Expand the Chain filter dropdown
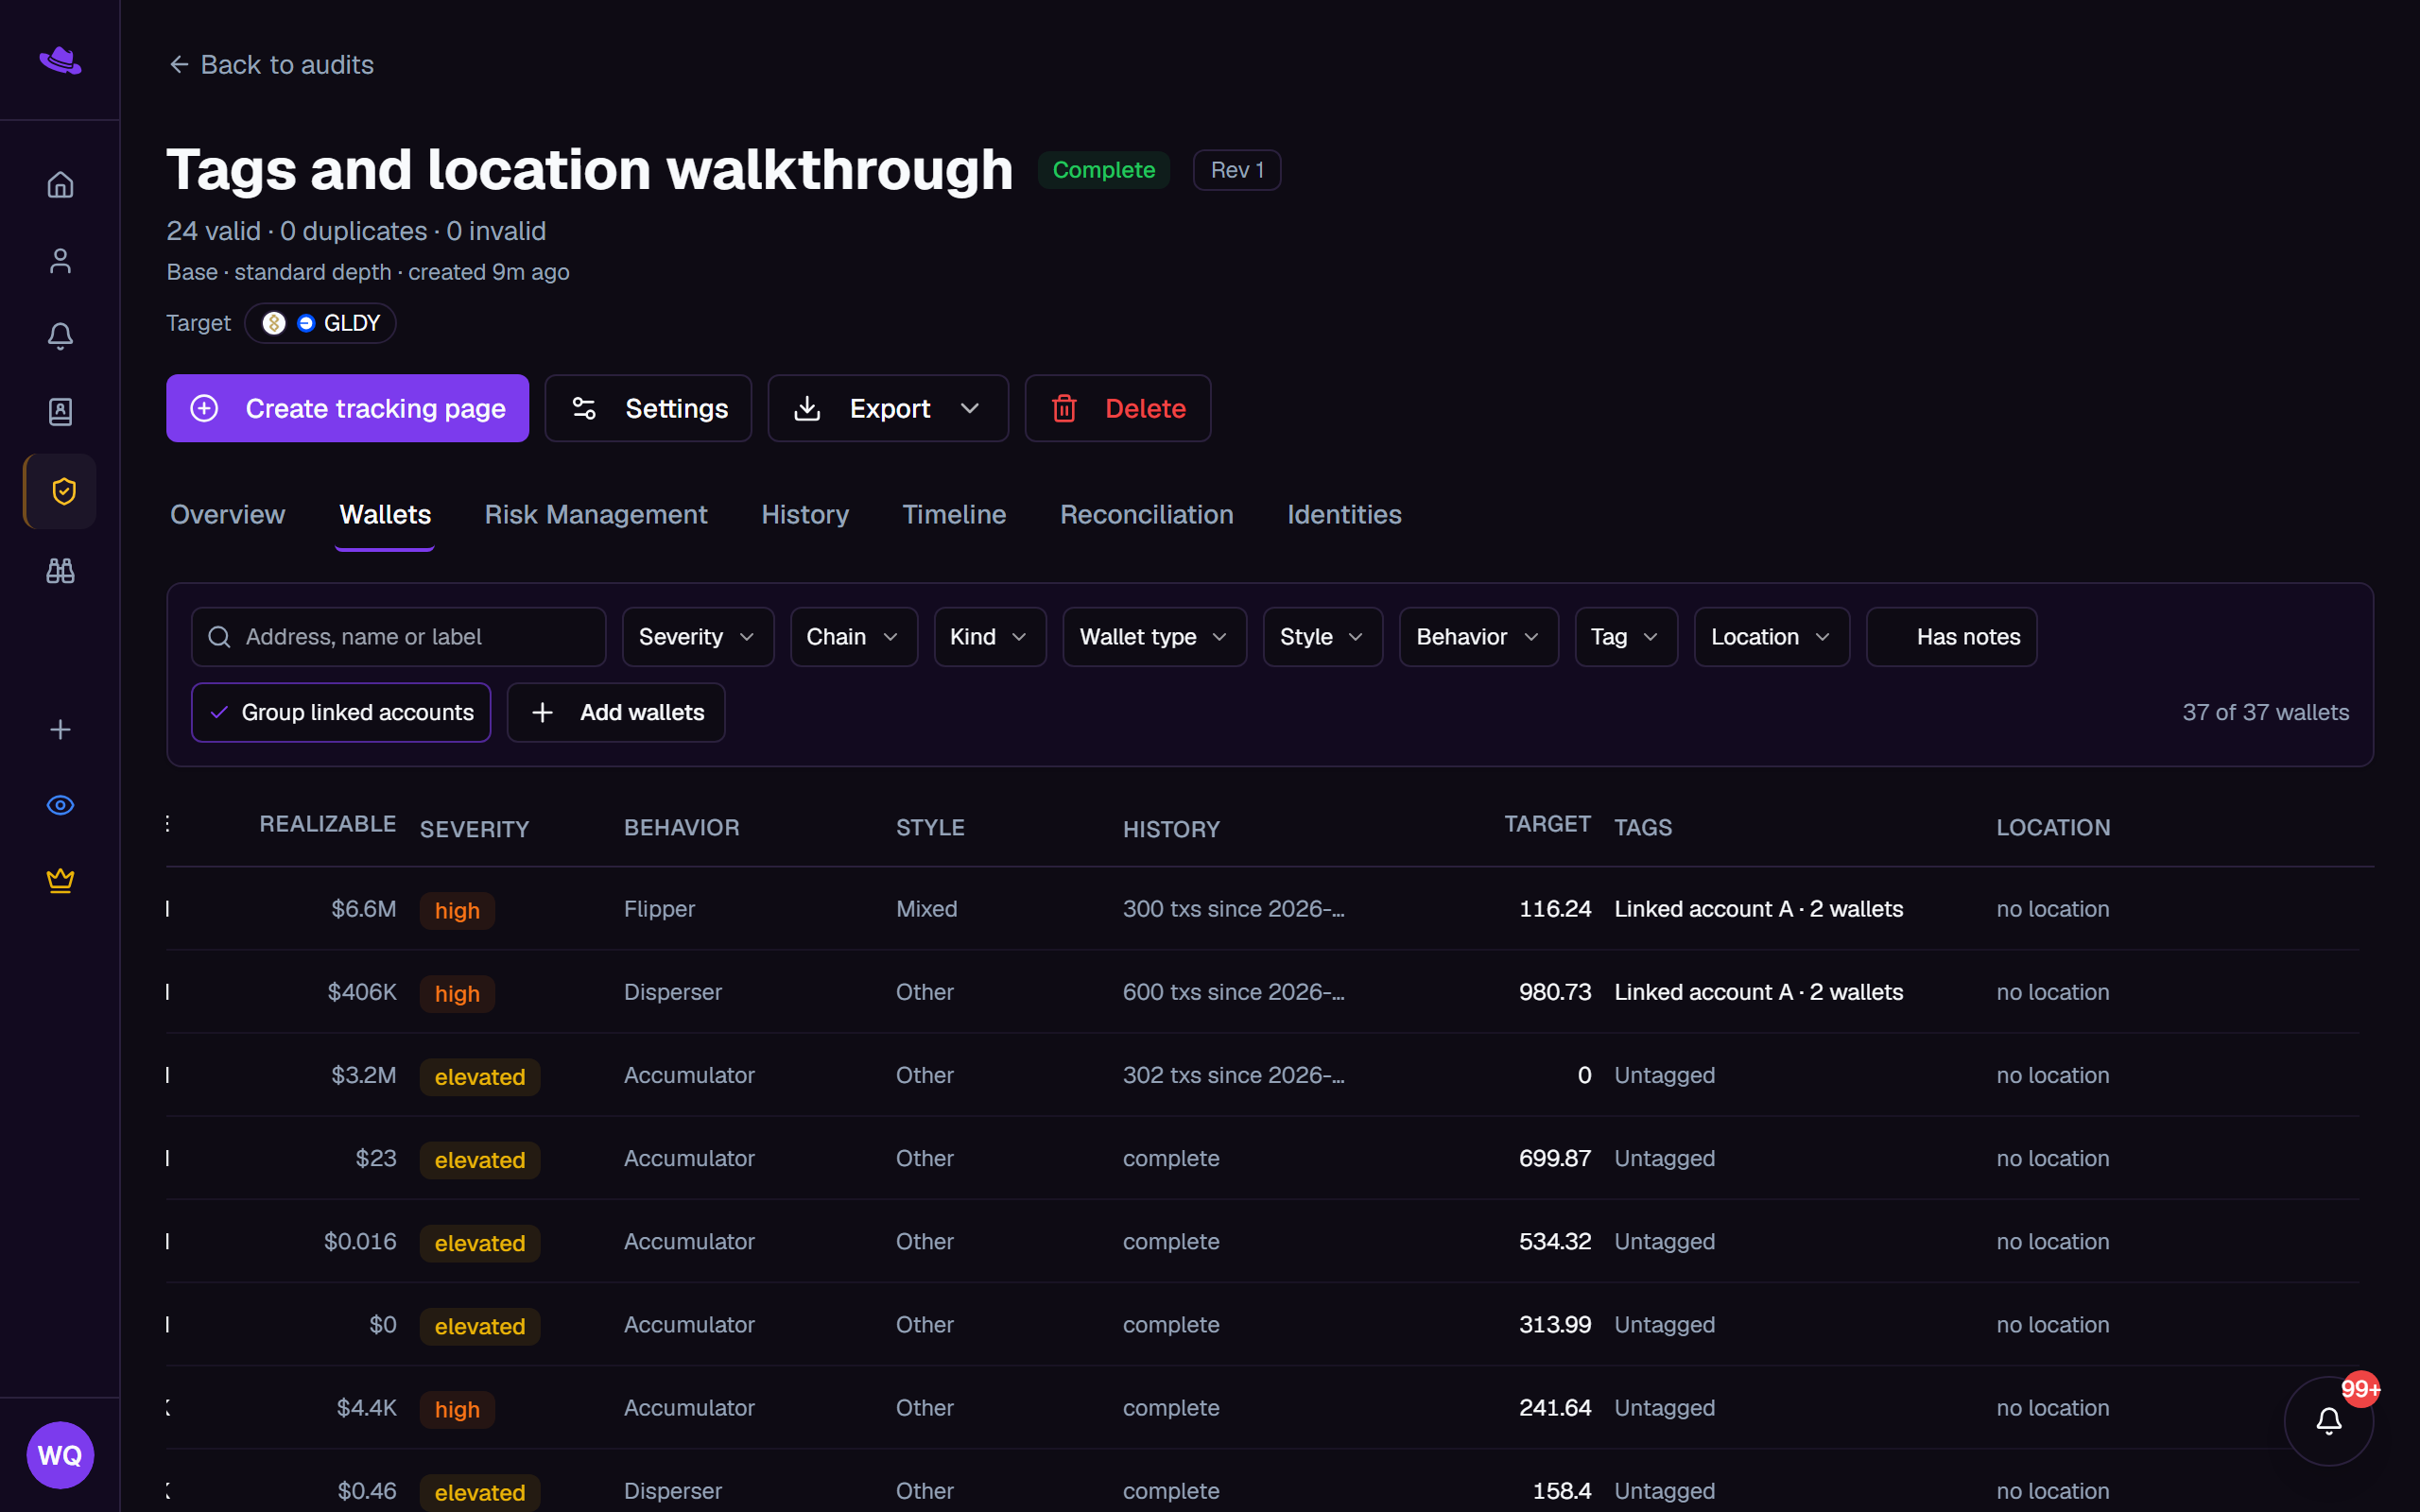 pyautogui.click(x=854, y=637)
